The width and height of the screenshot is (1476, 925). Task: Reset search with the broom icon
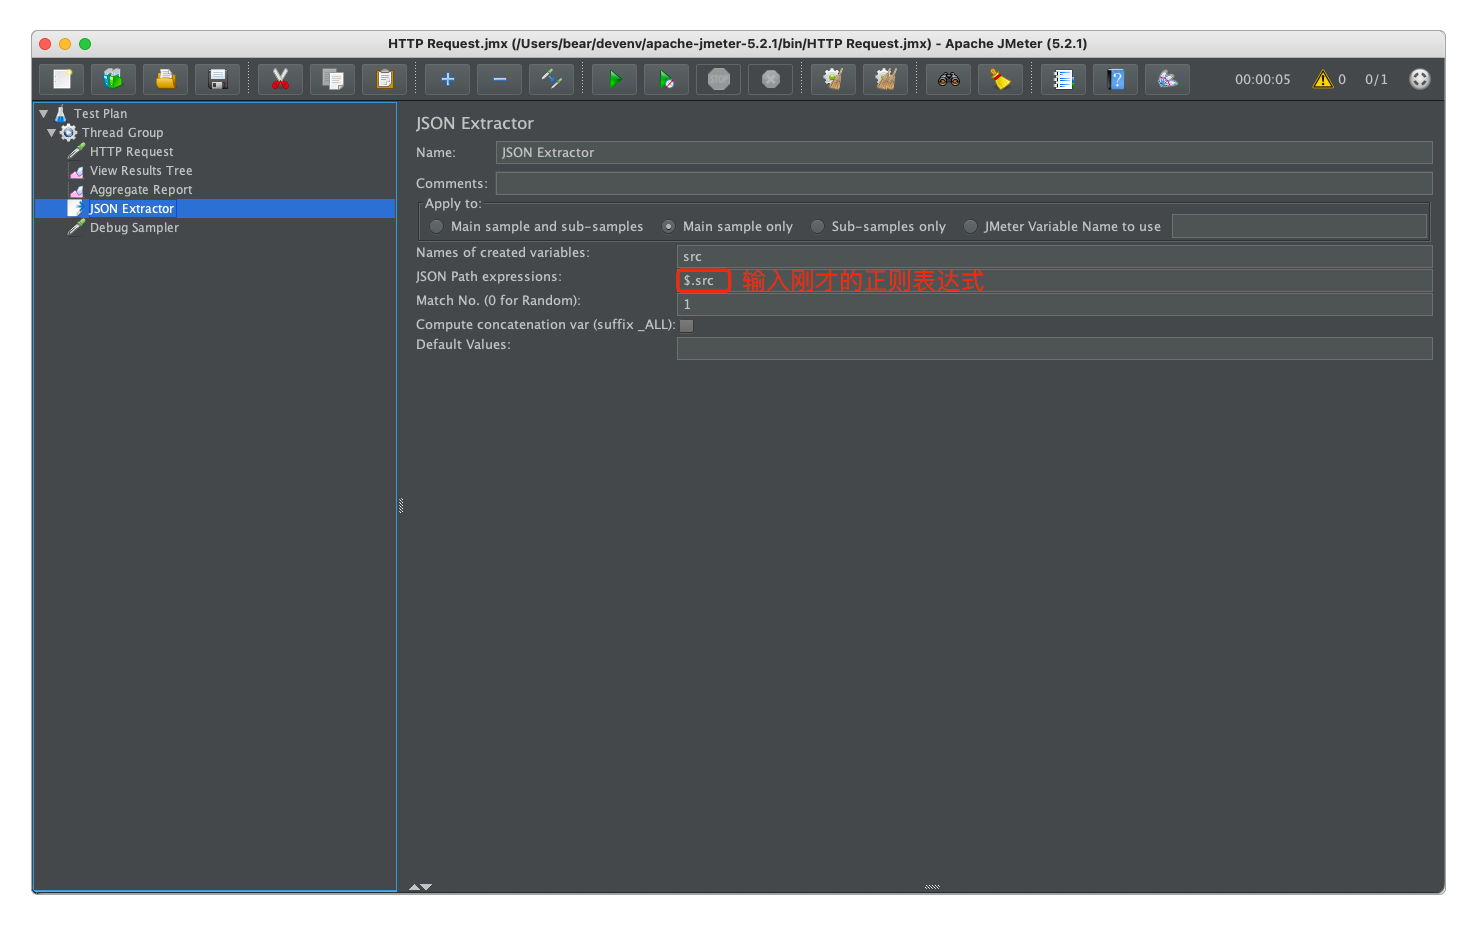[1001, 79]
